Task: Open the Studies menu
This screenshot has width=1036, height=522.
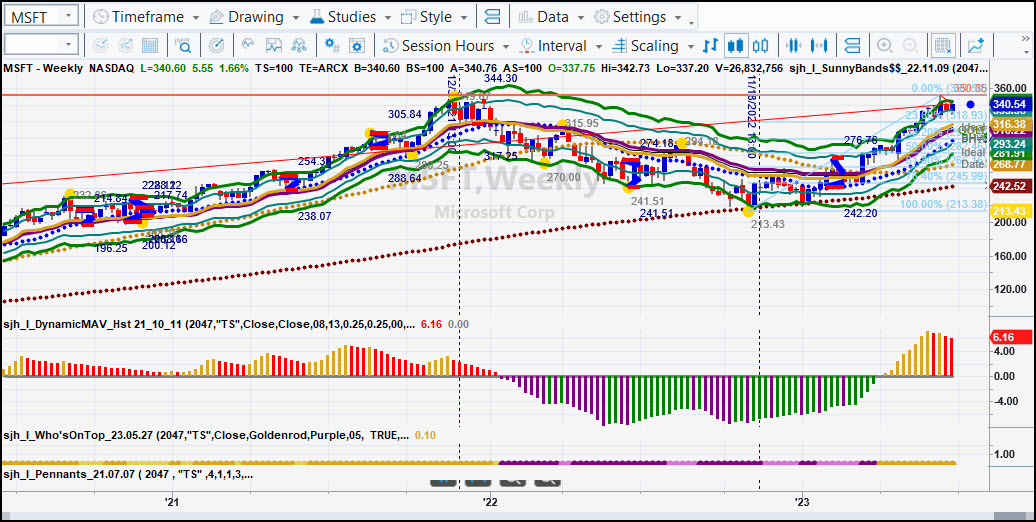Action: click(x=350, y=17)
